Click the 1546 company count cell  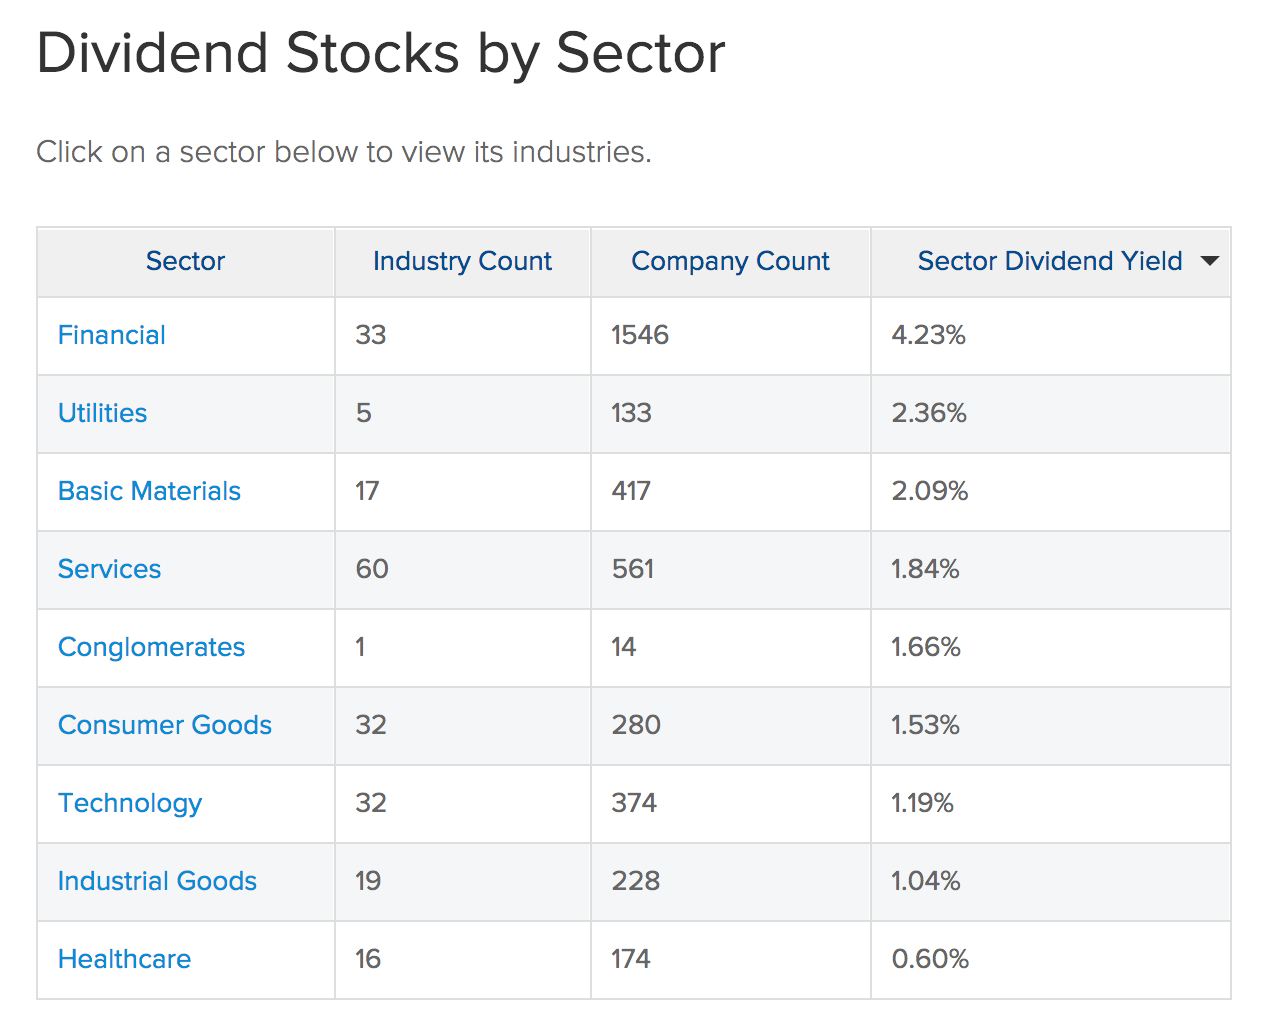click(x=640, y=335)
